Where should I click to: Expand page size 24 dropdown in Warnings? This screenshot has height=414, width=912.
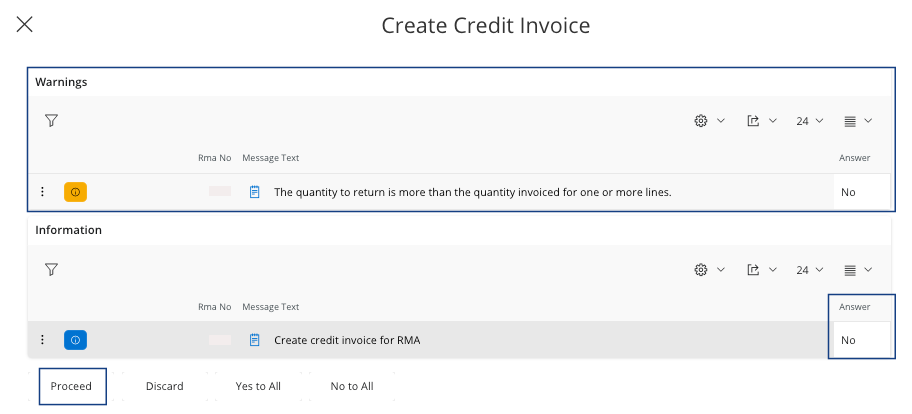[x=809, y=121]
